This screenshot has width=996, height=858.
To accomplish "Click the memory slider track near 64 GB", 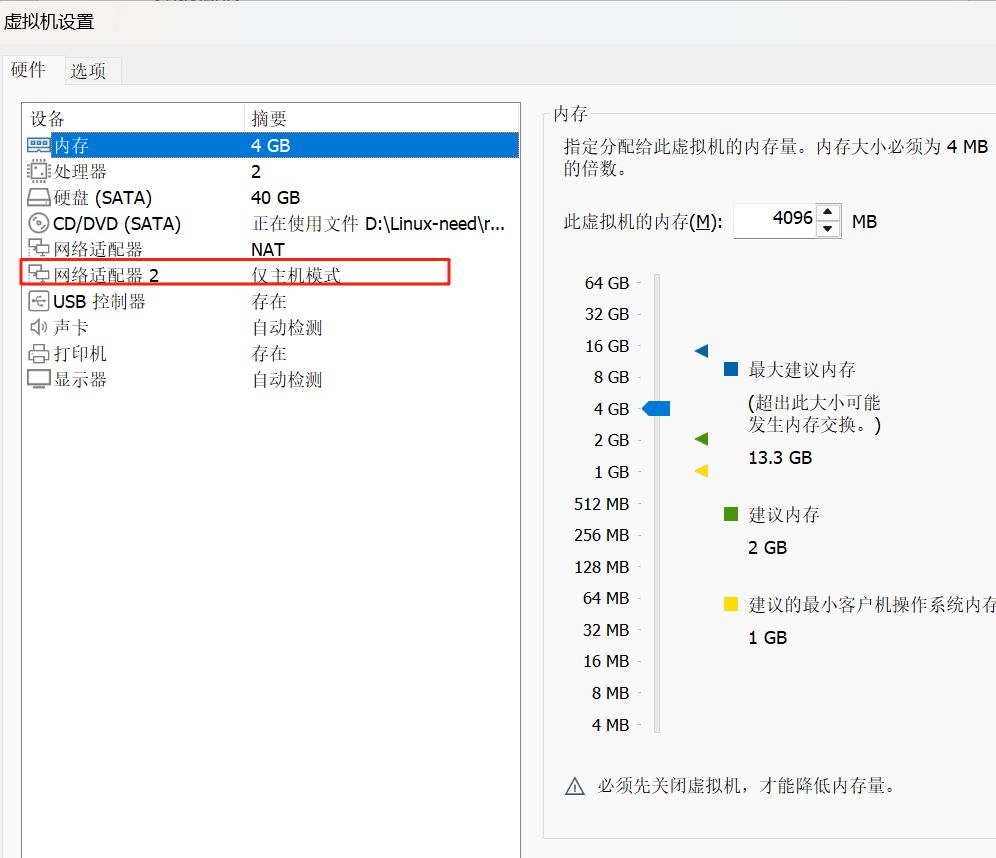I will pos(657,283).
